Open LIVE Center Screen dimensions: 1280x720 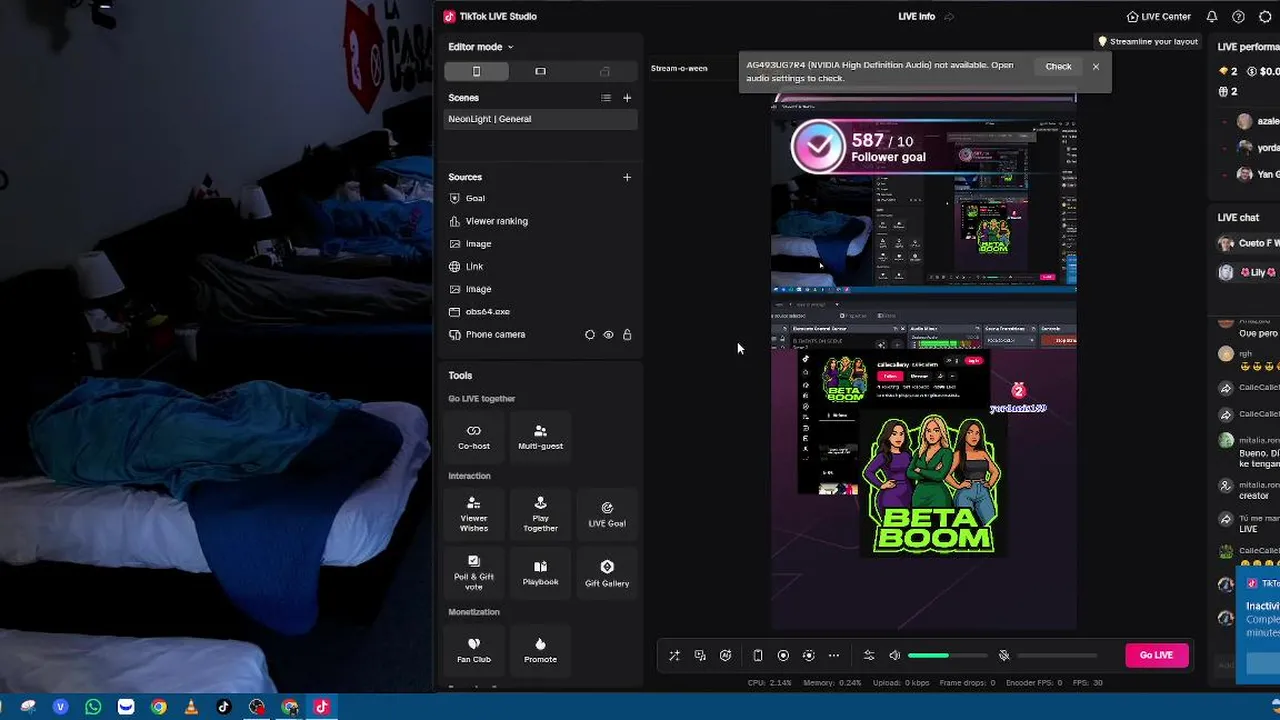click(x=1158, y=16)
